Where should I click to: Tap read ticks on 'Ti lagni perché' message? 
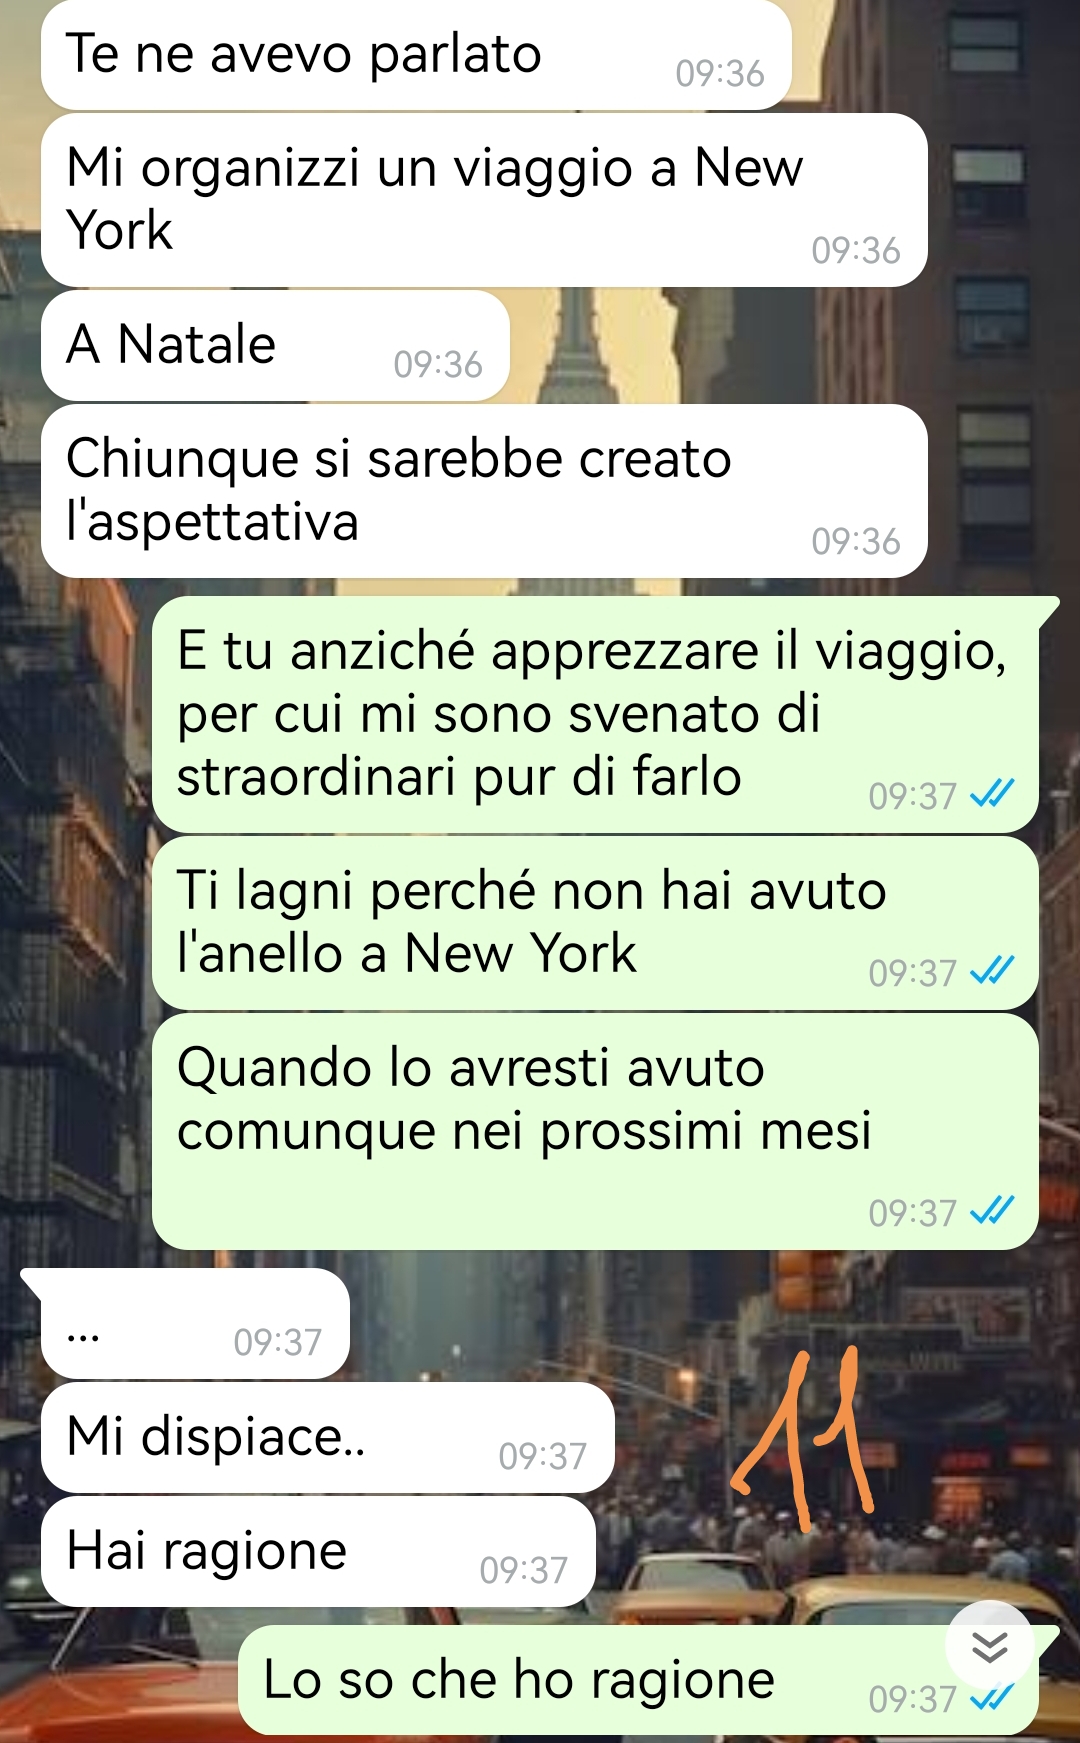coord(992,970)
